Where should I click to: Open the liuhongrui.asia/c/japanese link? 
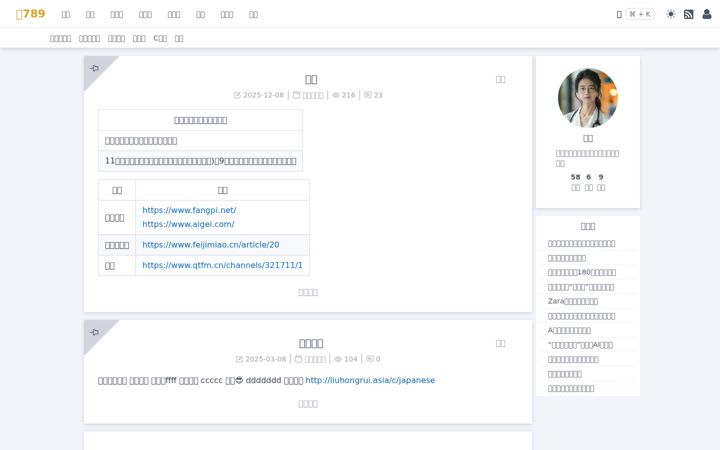coord(370,380)
